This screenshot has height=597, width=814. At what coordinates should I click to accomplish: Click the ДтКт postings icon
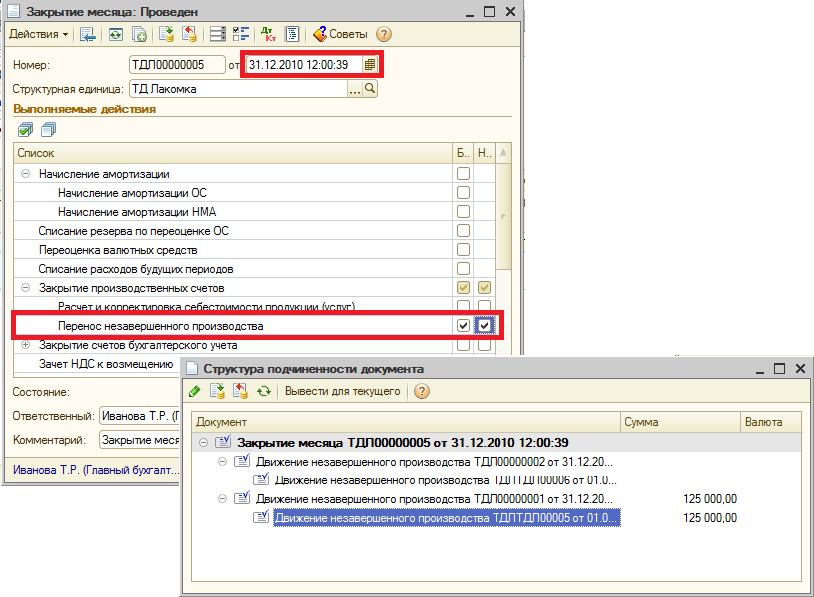tap(268, 34)
